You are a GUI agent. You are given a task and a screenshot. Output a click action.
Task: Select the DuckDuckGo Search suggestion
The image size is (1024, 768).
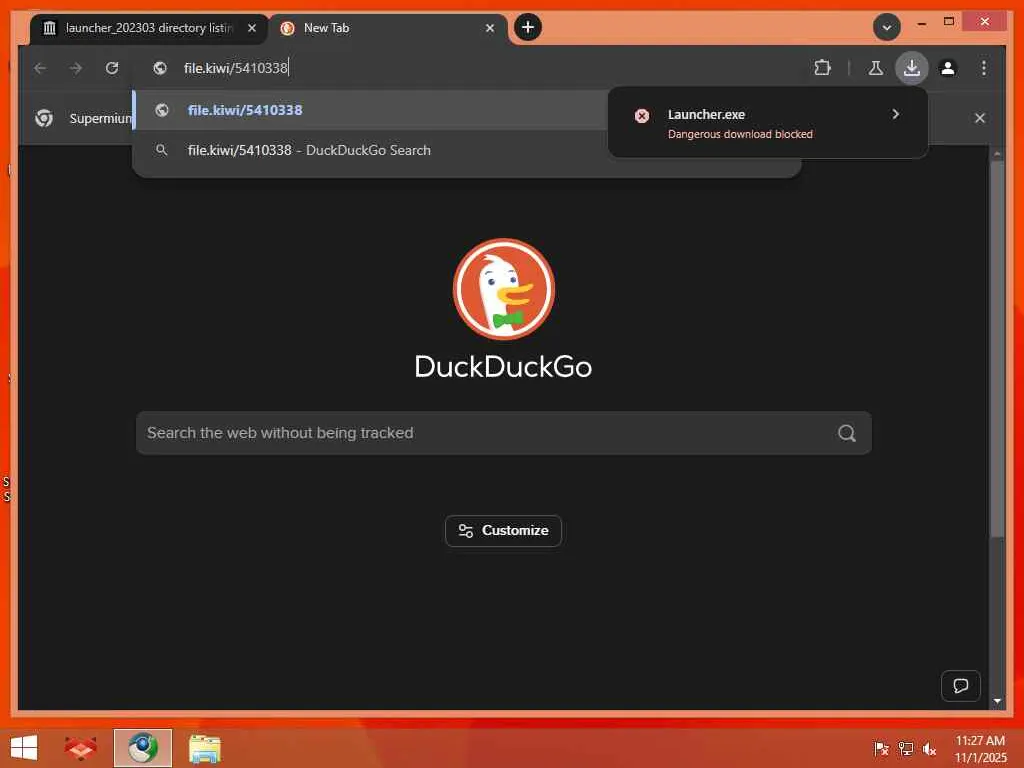tap(371, 150)
